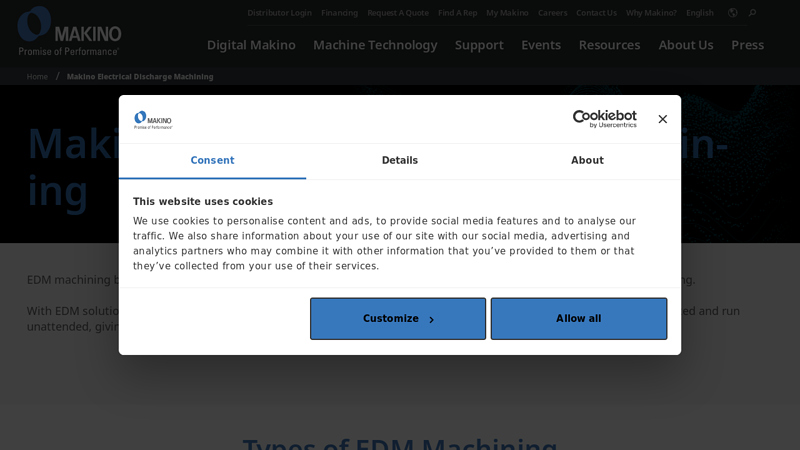Viewport: 800px width, 450px height.
Task: Open the Digital Makino menu
Action: coord(251,45)
